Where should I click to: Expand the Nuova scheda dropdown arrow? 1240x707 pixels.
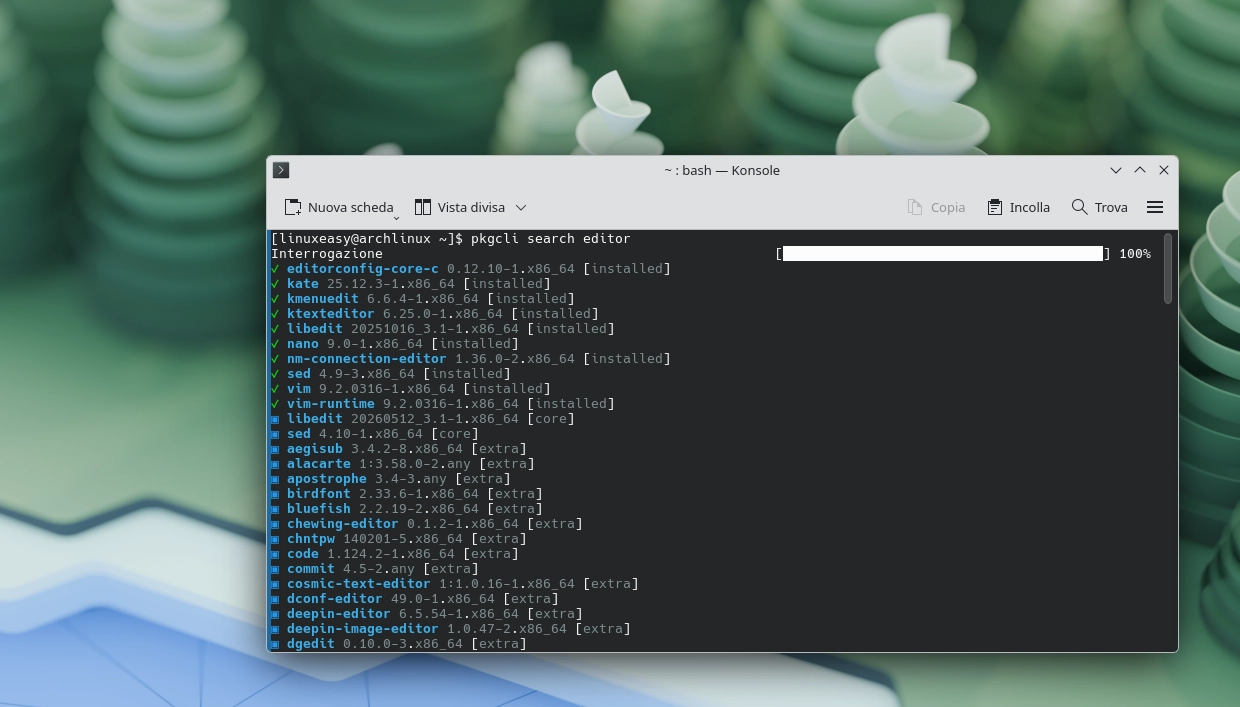coord(397,217)
